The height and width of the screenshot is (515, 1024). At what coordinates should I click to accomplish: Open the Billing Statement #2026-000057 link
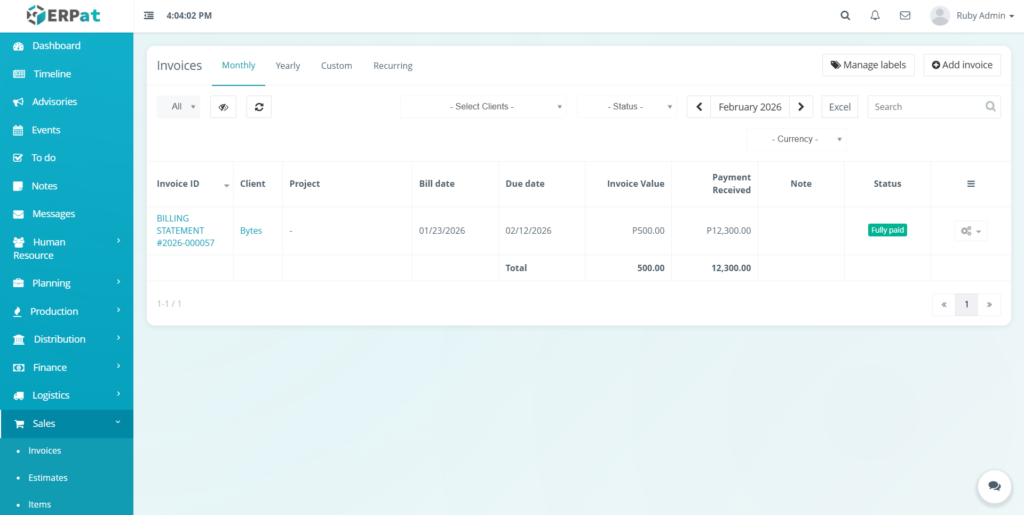[x=185, y=231]
